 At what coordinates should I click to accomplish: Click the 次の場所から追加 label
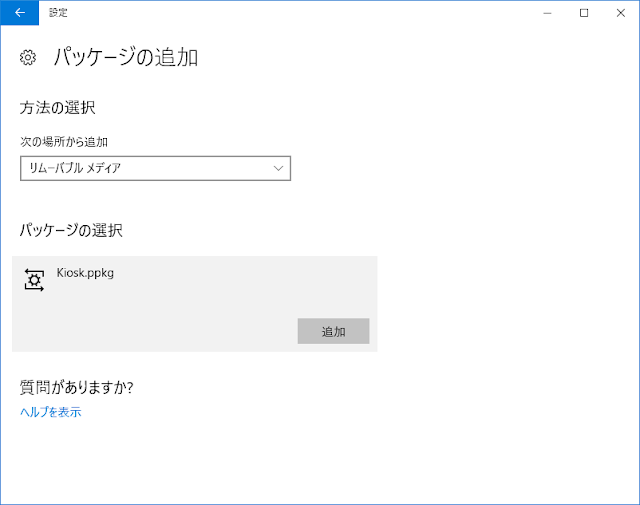pyautogui.click(x=64, y=142)
